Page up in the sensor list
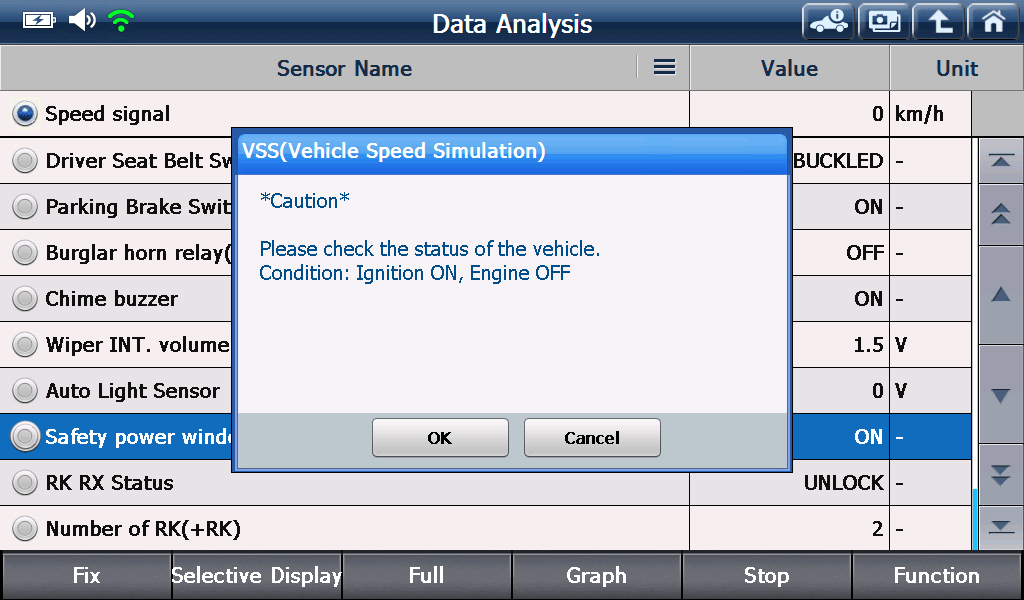Screen dimensions: 1024x600 coord(1000,213)
